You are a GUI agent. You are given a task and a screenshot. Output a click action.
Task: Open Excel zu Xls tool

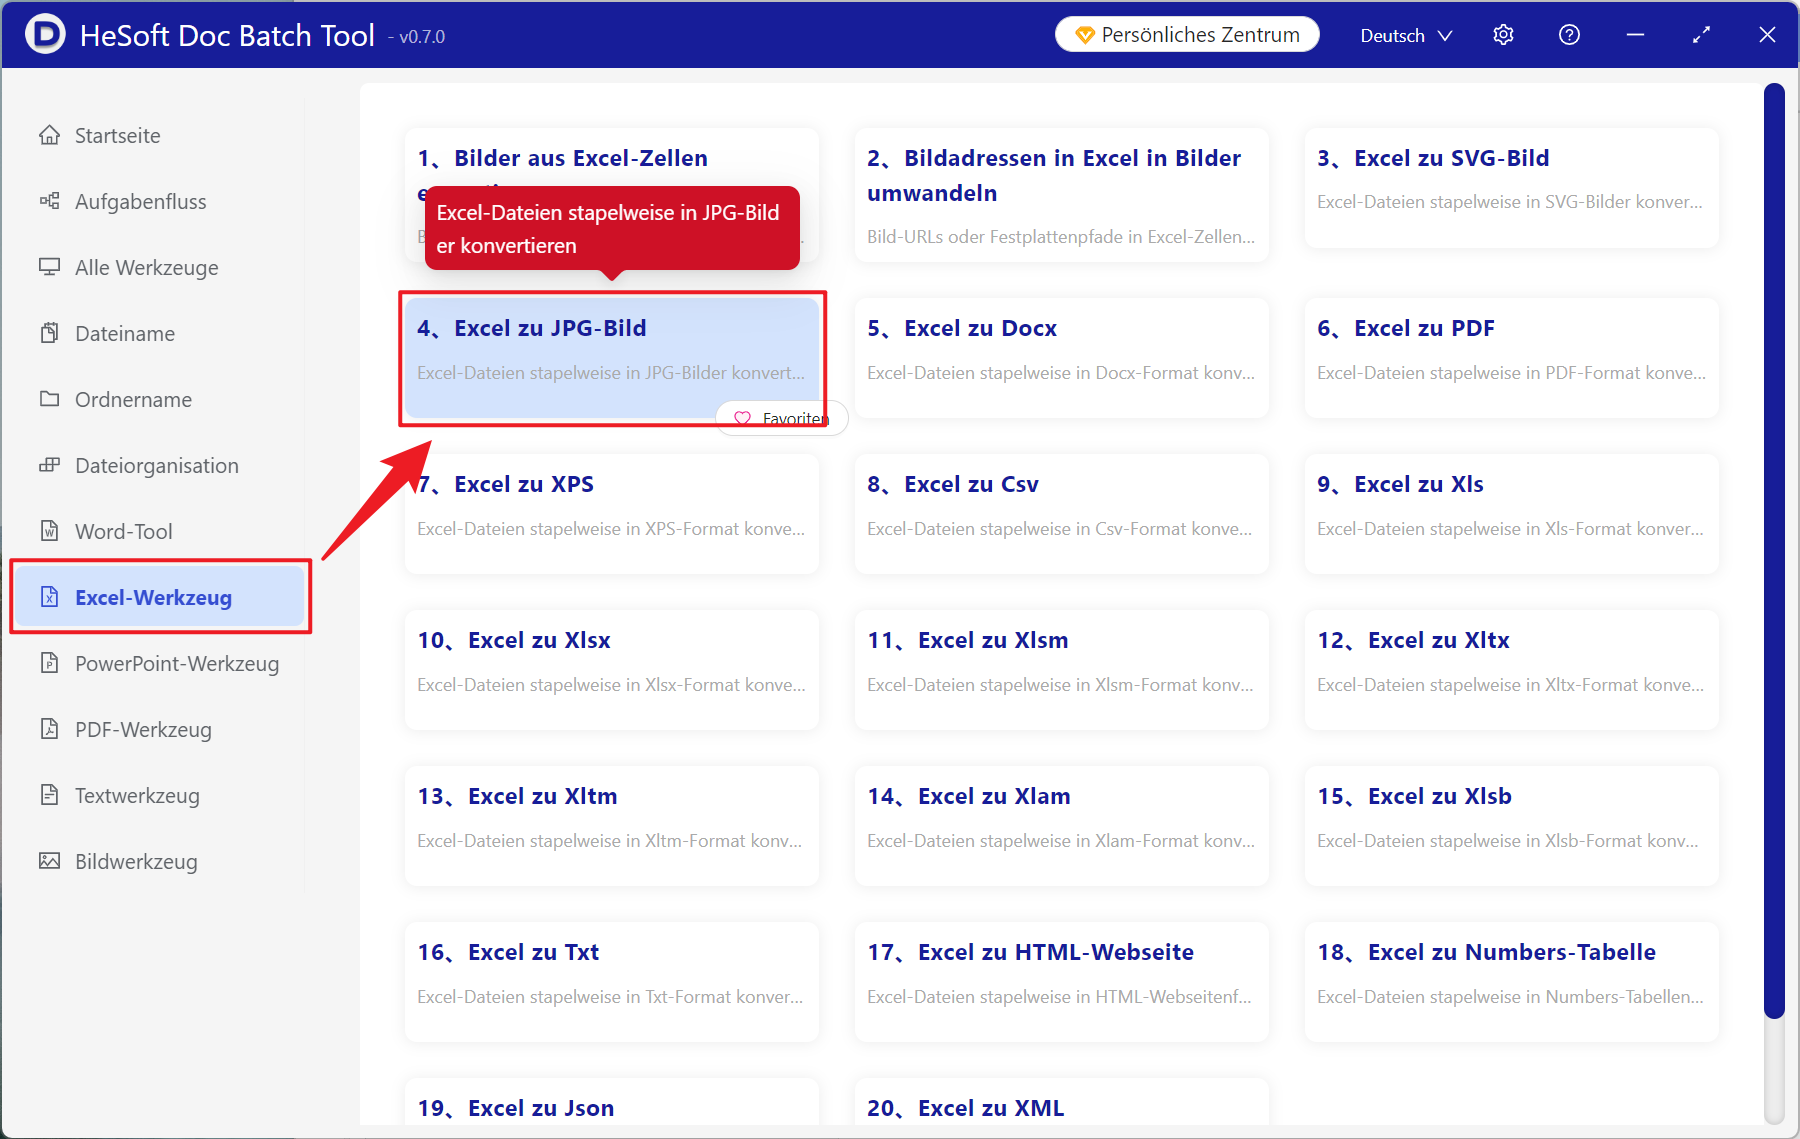(1511, 514)
